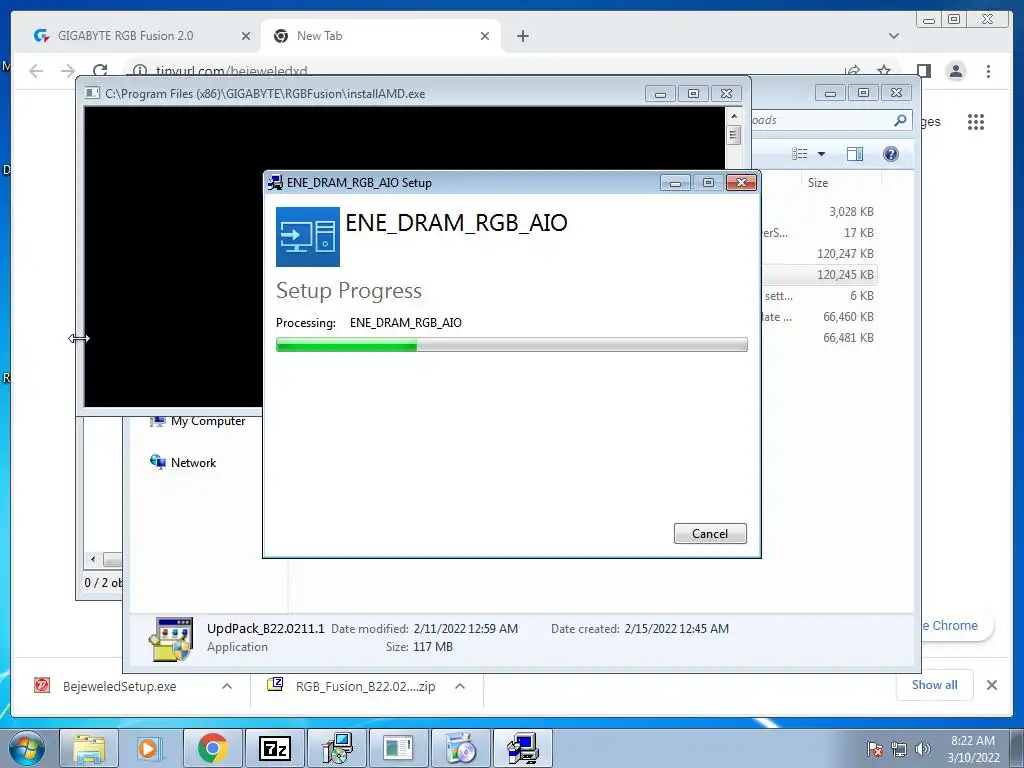Click the ENE_DRAM_RGB_AIO installer logo icon
The image size is (1024, 768).
[x=308, y=236]
